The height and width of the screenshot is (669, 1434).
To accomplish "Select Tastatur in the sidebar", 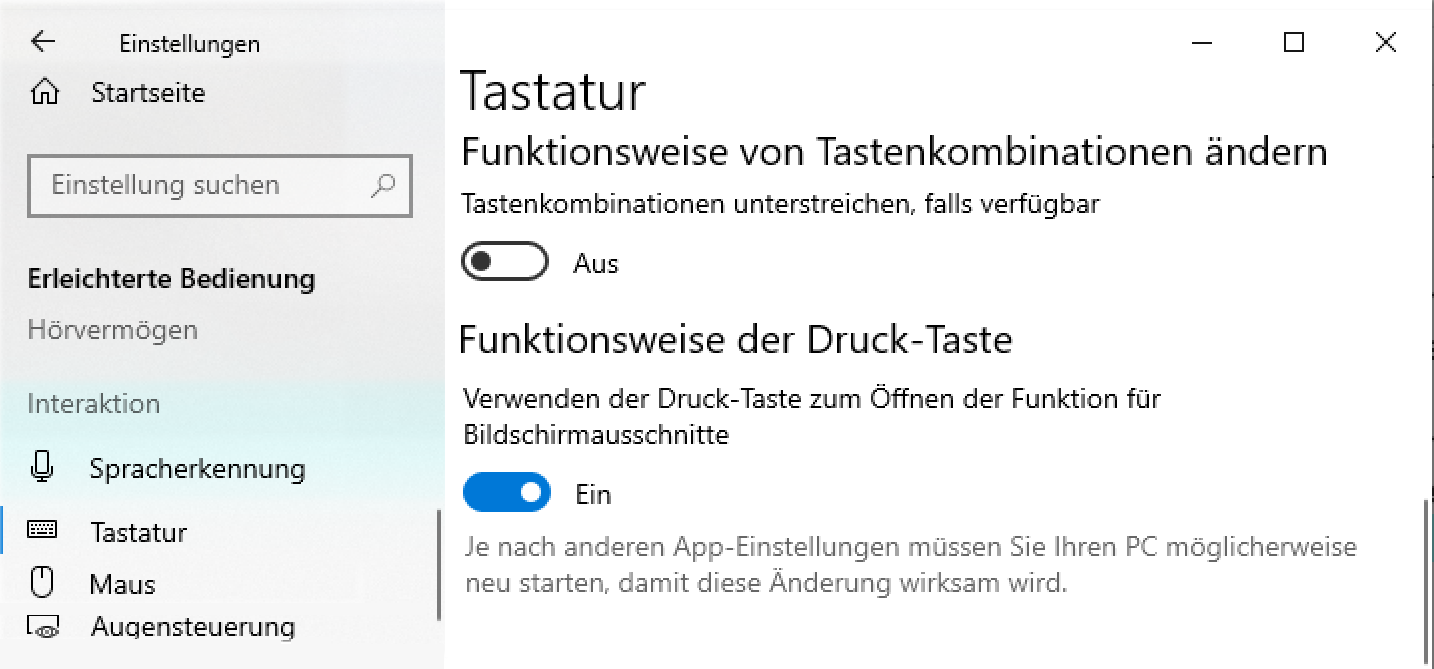I will [139, 532].
